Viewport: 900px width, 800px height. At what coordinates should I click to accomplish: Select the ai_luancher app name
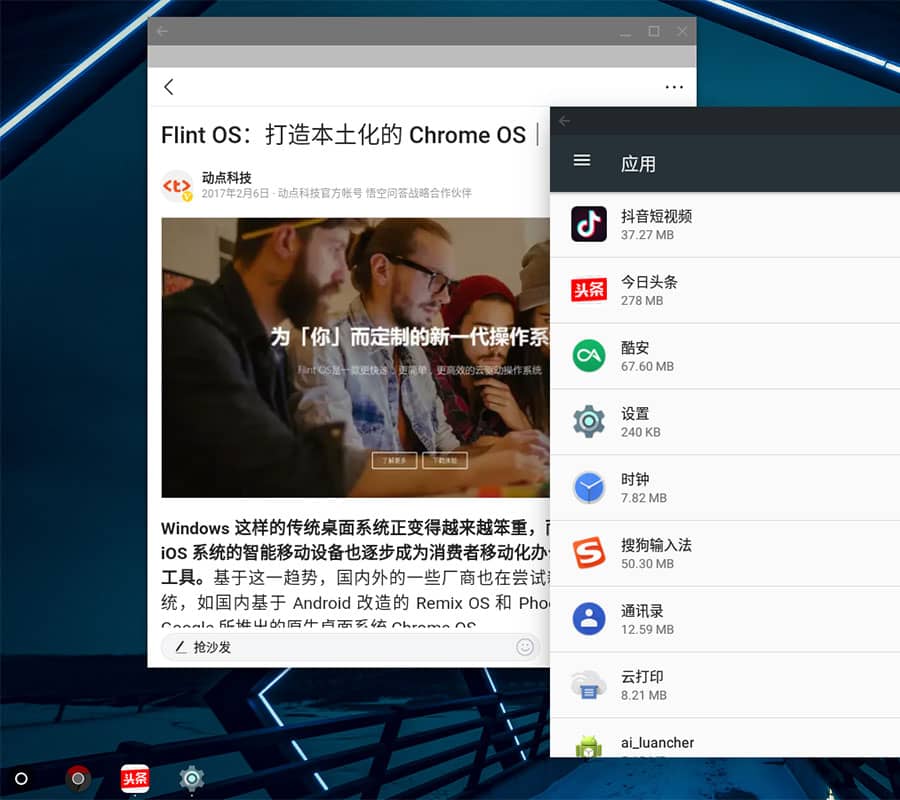point(657,743)
